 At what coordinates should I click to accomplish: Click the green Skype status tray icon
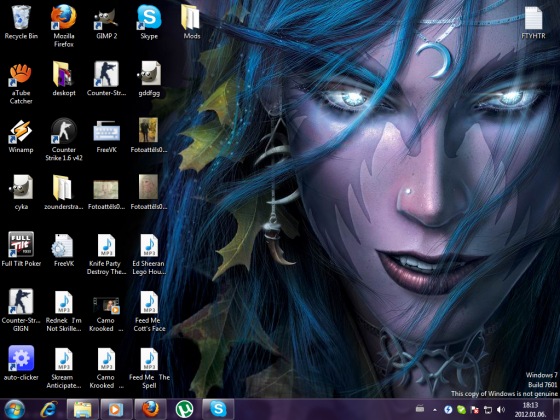(461, 410)
